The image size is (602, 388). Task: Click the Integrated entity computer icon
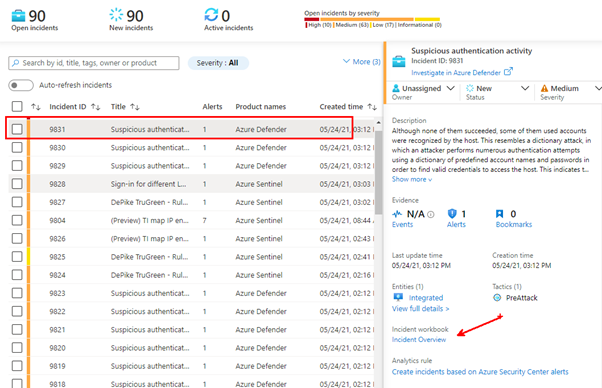(398, 297)
